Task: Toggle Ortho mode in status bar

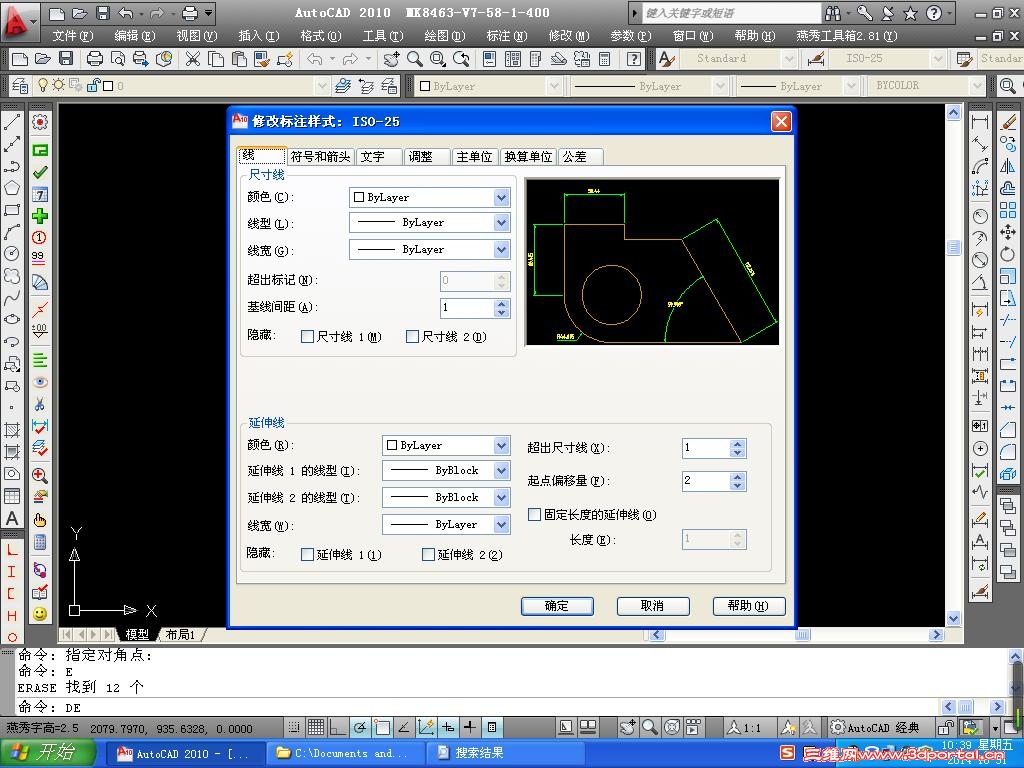Action: (338, 727)
